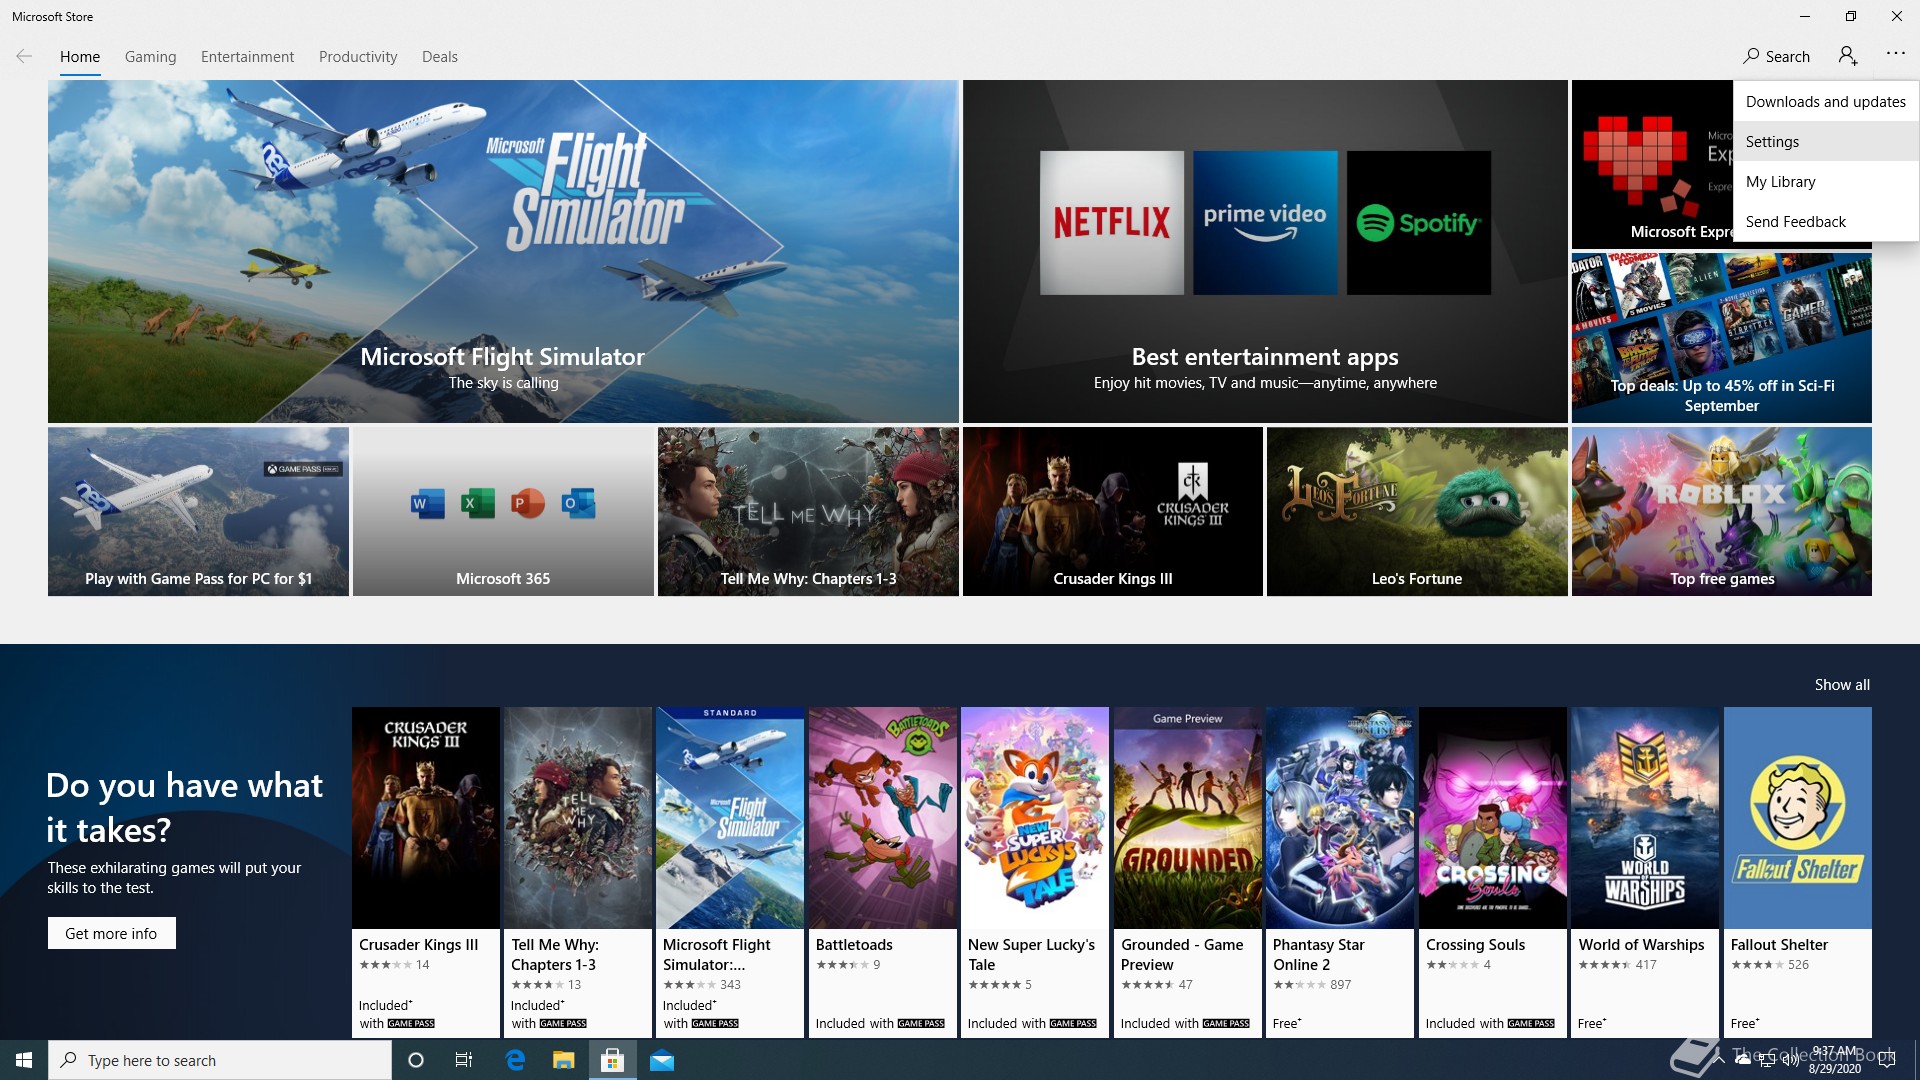Screen dimensions: 1920x1080
Task: Switch to the Deals tab
Action: point(440,57)
